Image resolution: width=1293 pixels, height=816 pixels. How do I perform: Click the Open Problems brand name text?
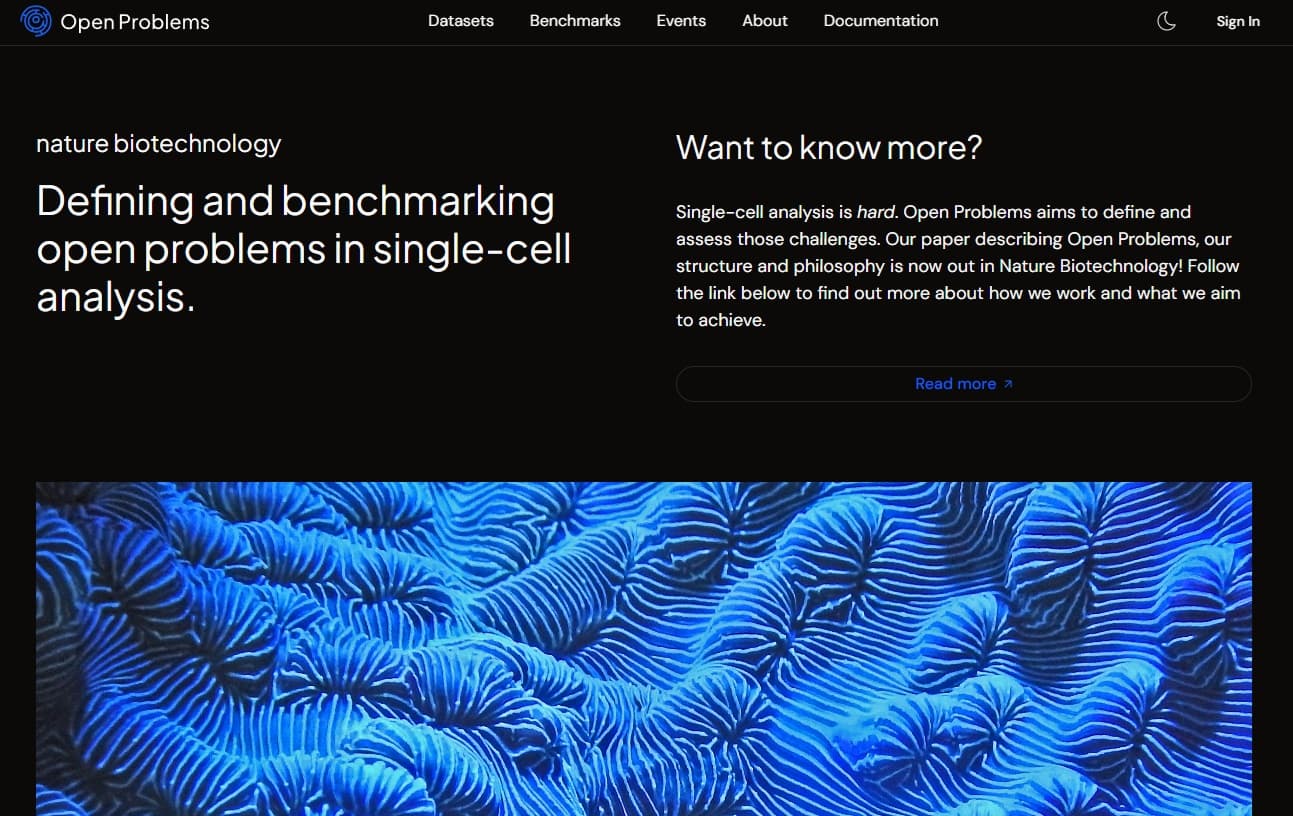point(135,22)
